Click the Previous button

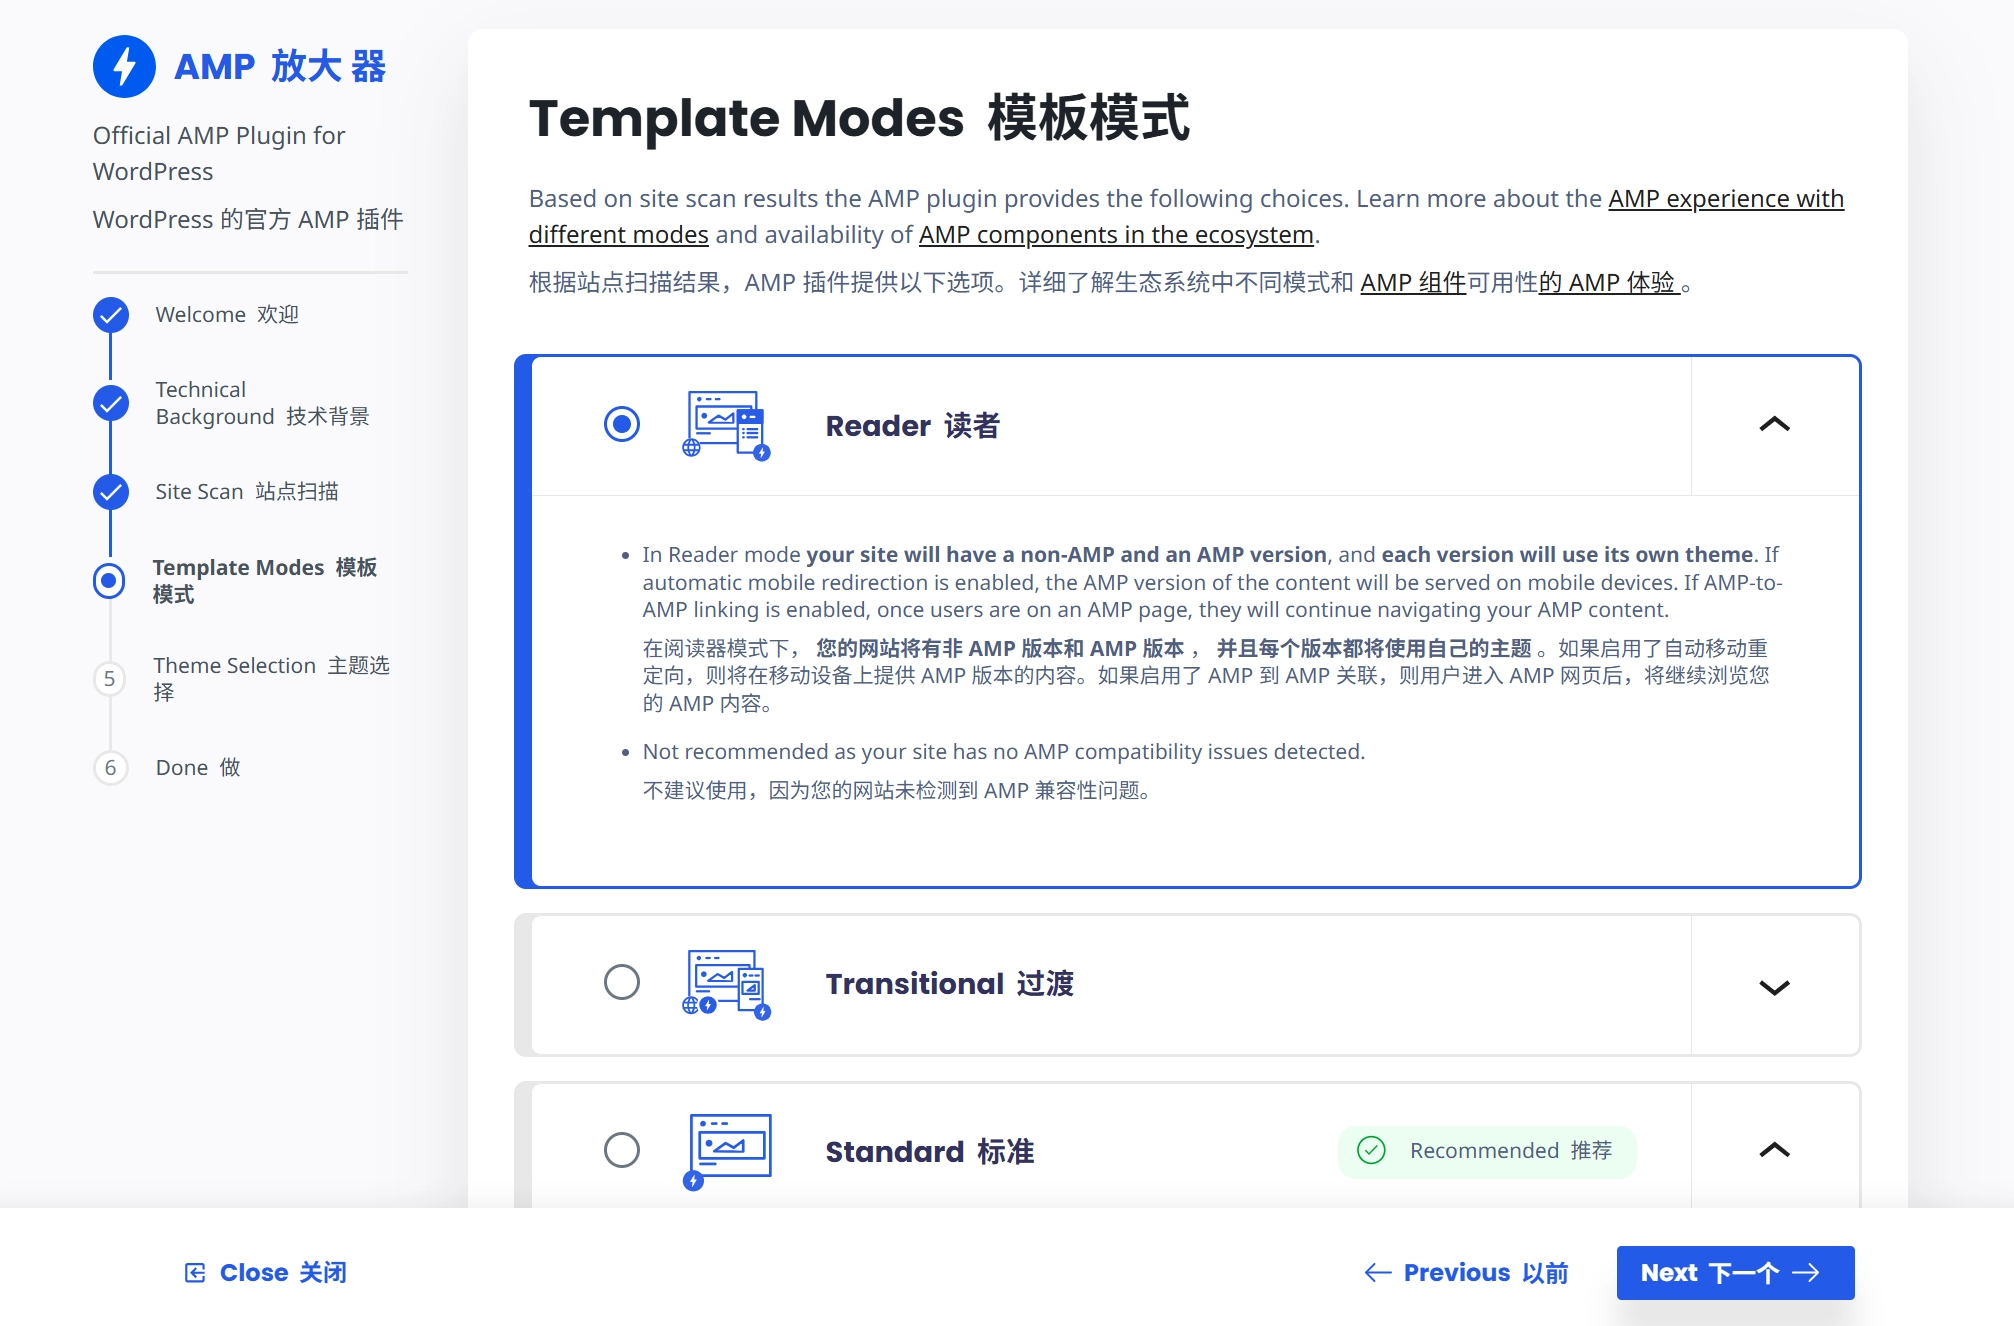(x=1466, y=1273)
